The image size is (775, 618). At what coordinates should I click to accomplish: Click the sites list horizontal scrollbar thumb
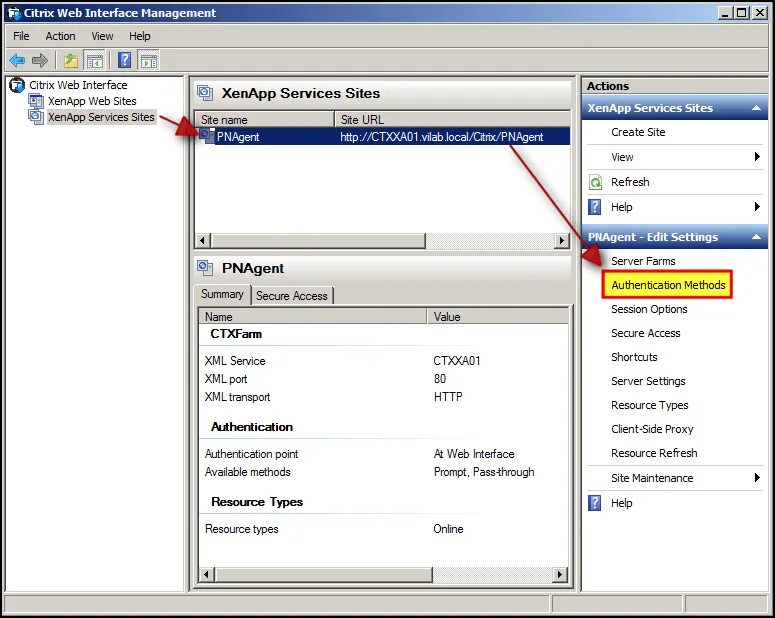(318, 241)
